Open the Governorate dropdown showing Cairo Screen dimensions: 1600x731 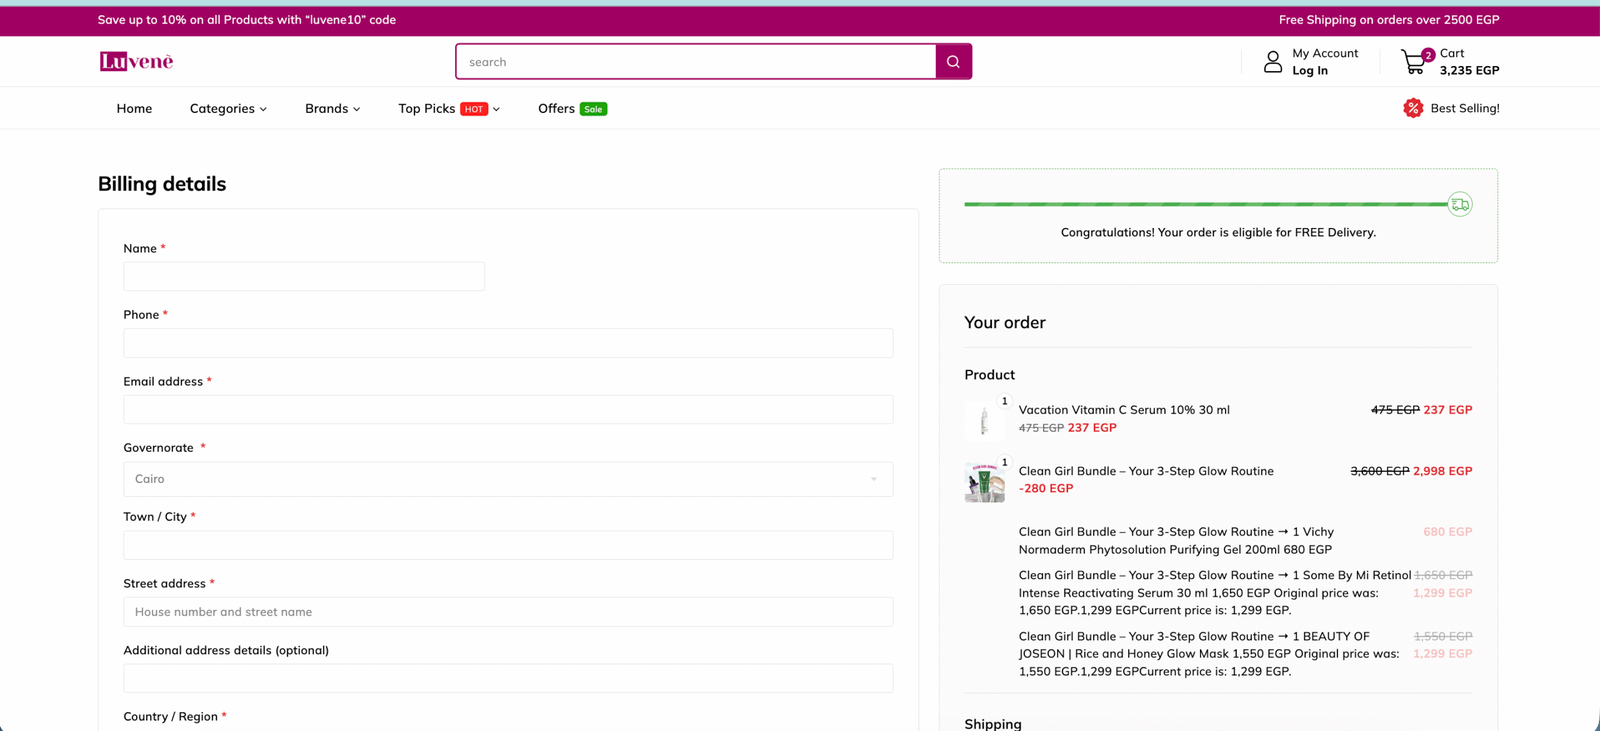(x=508, y=479)
